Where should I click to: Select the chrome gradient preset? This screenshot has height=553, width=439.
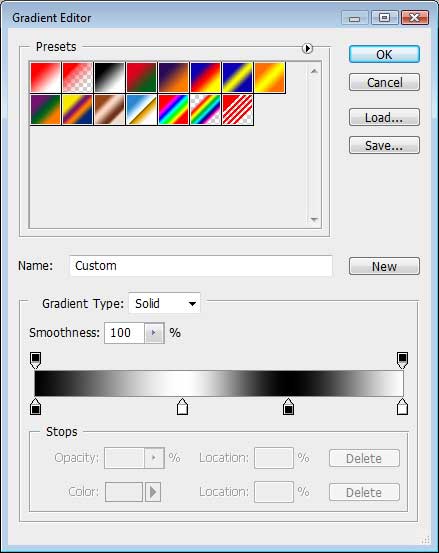tap(141, 109)
